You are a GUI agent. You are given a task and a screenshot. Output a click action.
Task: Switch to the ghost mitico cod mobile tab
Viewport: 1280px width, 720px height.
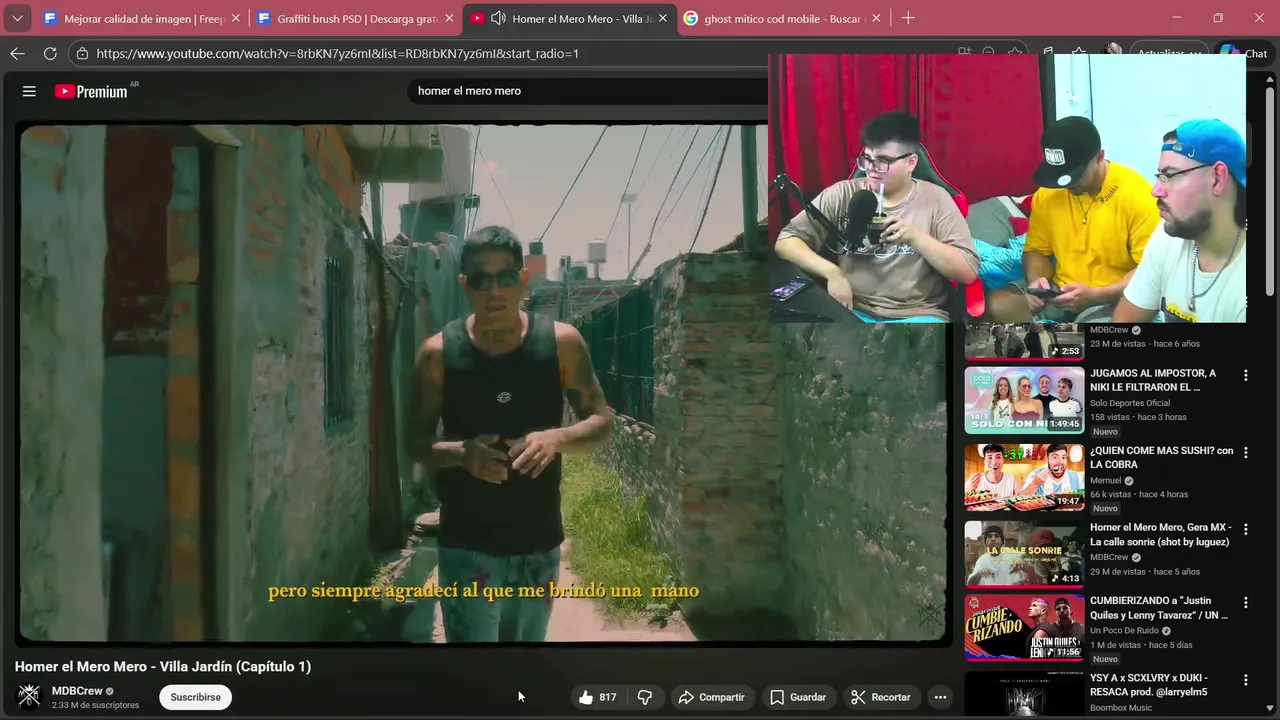point(781,18)
